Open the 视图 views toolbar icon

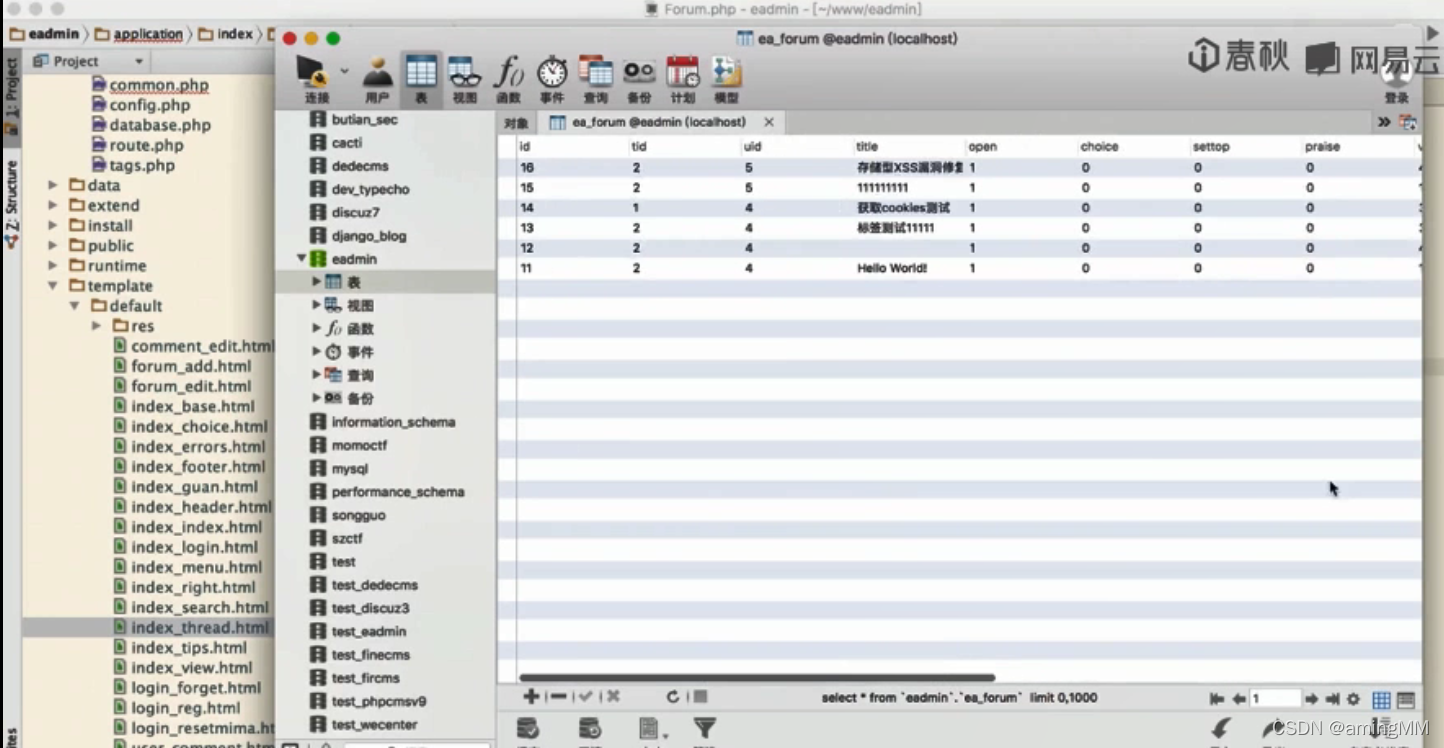click(465, 79)
